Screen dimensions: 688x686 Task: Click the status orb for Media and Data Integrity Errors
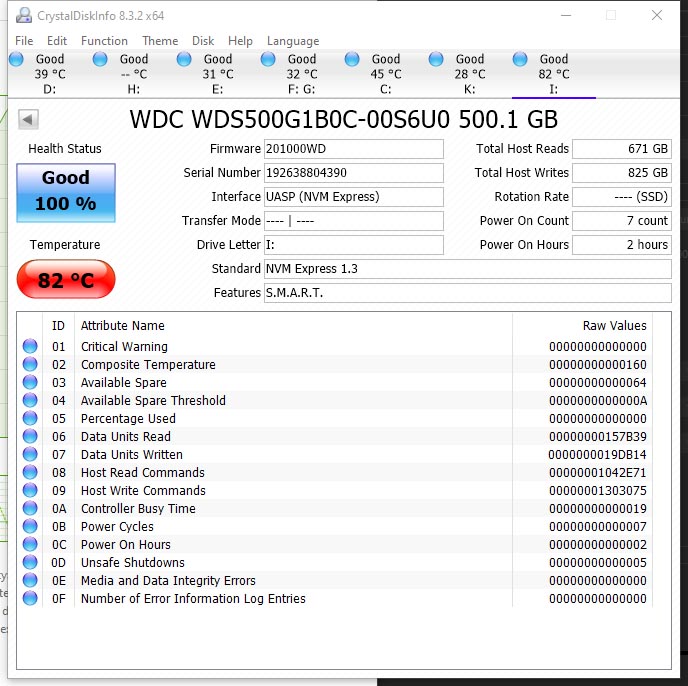pos(30,580)
